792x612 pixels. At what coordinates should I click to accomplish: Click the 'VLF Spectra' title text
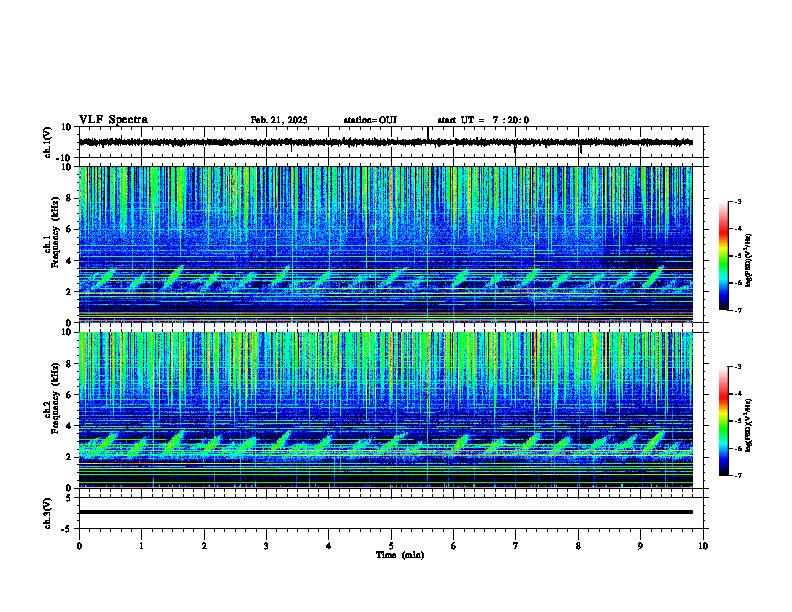pos(113,120)
